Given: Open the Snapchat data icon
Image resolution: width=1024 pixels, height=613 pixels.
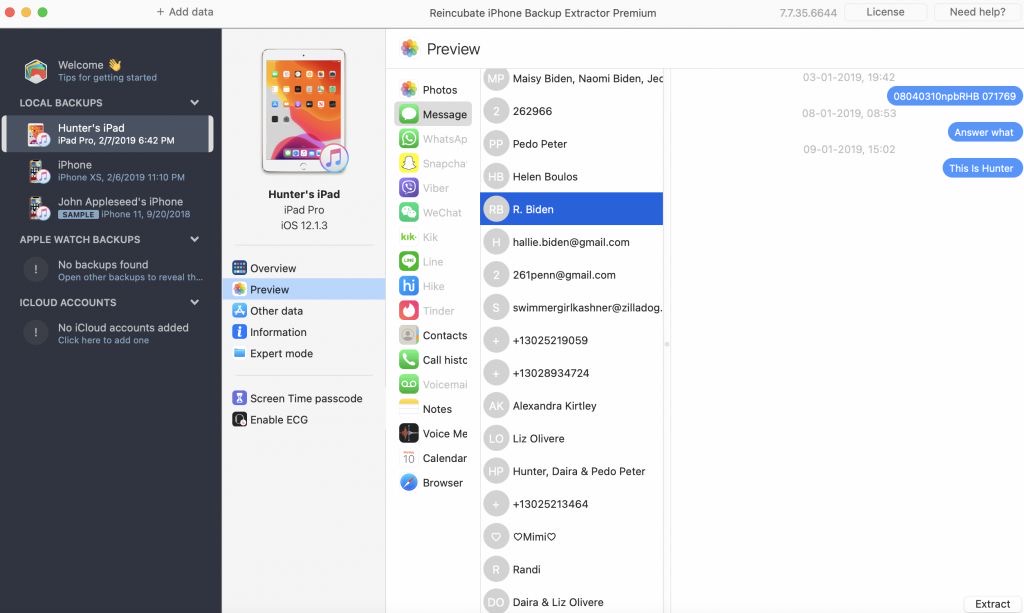Looking at the screenshot, I should (x=409, y=163).
